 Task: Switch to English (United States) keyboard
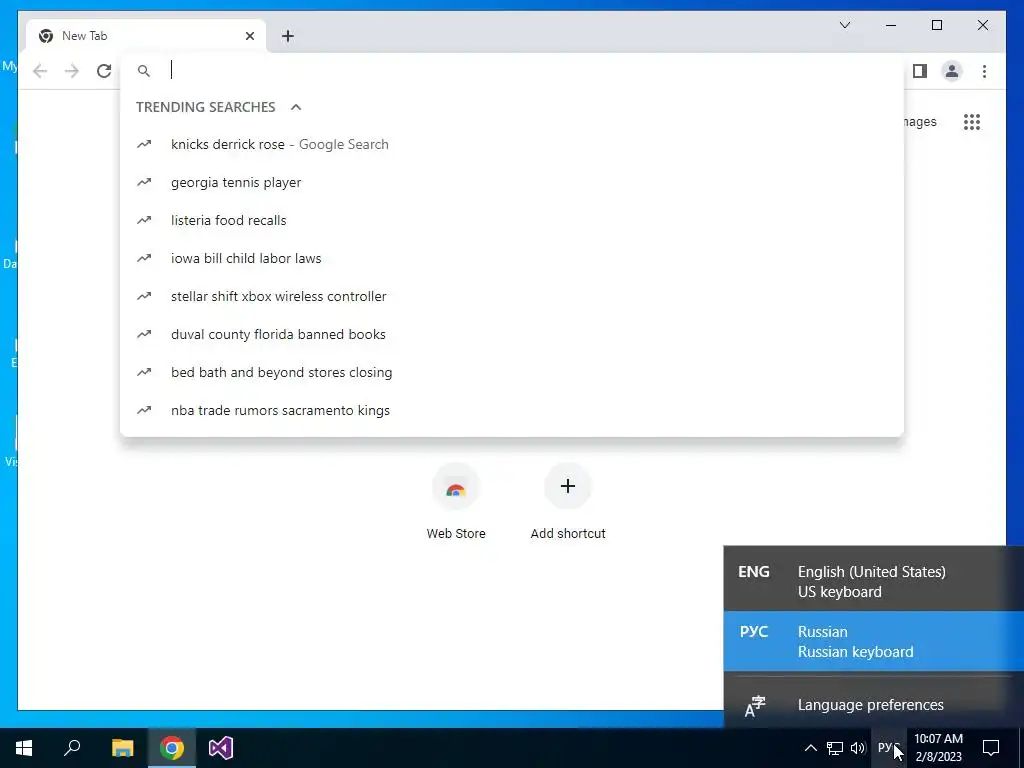point(874,581)
